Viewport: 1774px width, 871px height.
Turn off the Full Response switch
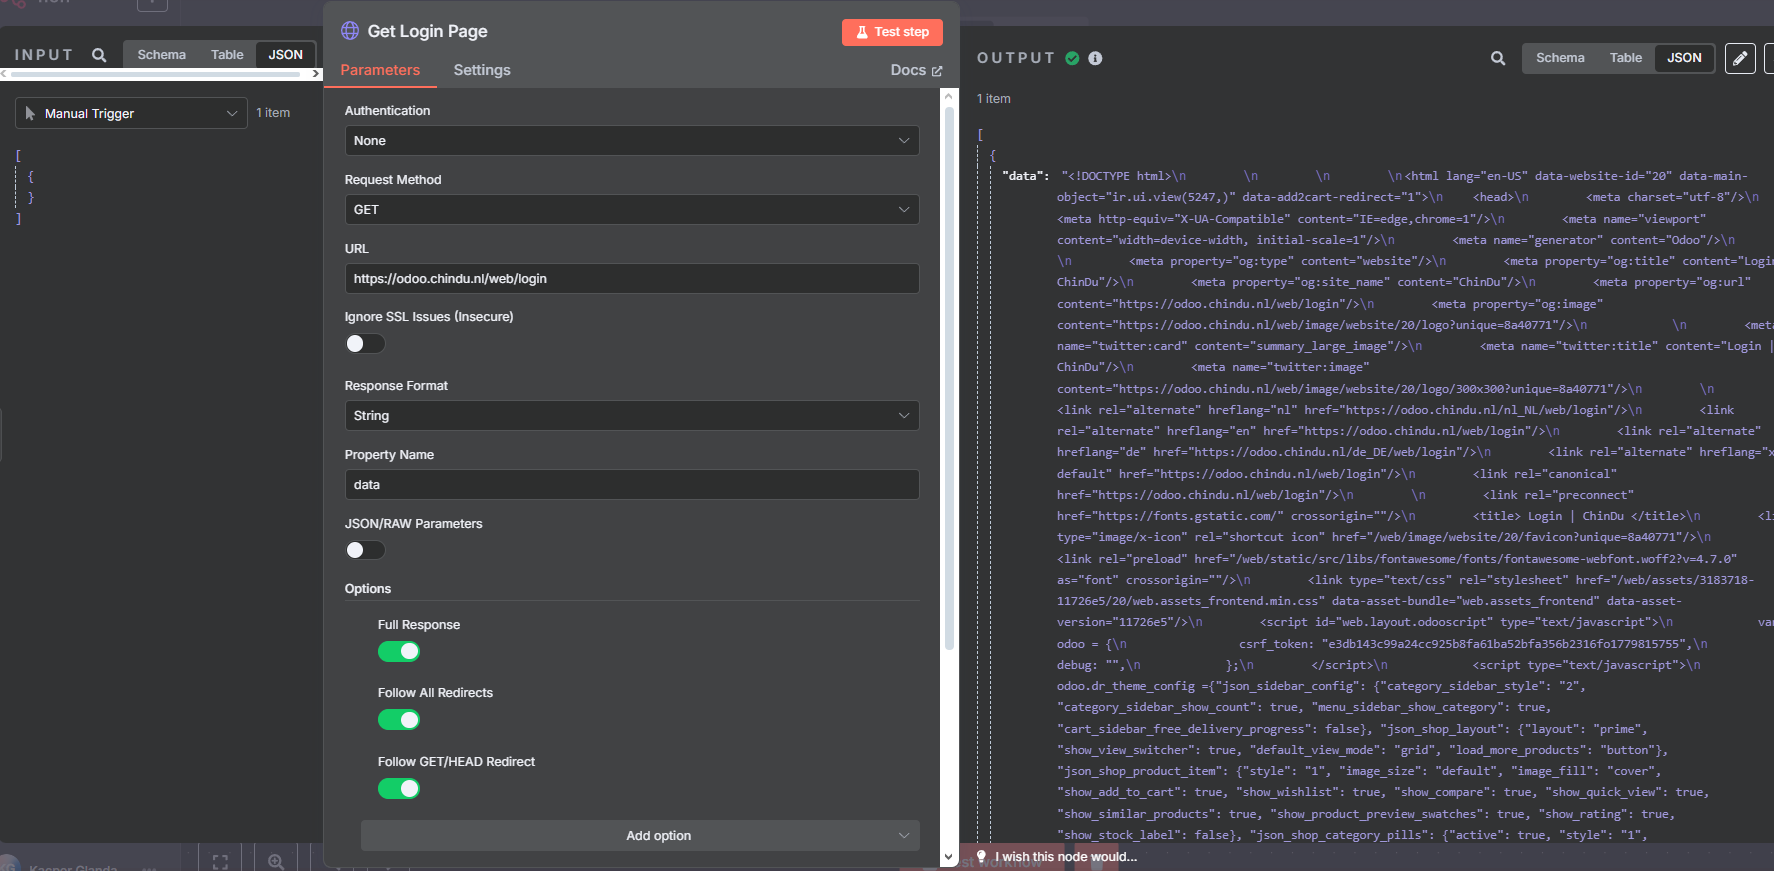pos(399,652)
